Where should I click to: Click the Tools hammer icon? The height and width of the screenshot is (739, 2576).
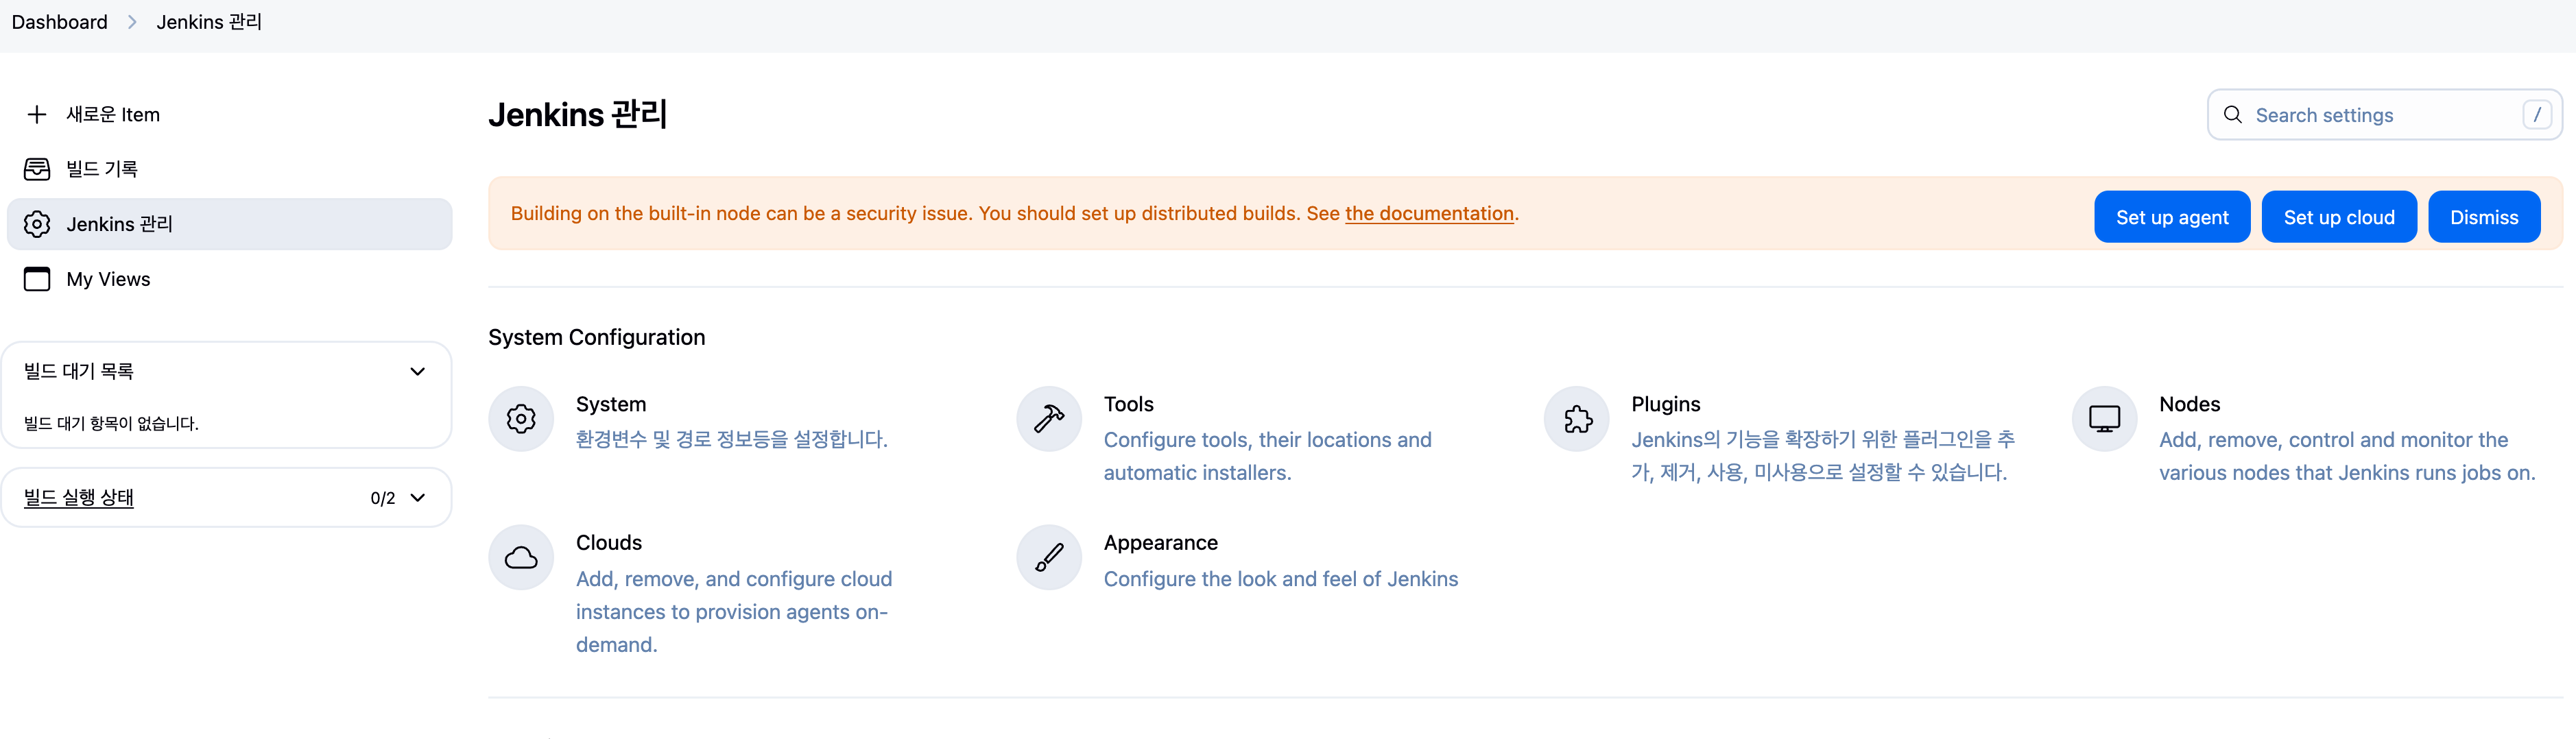click(x=1049, y=419)
